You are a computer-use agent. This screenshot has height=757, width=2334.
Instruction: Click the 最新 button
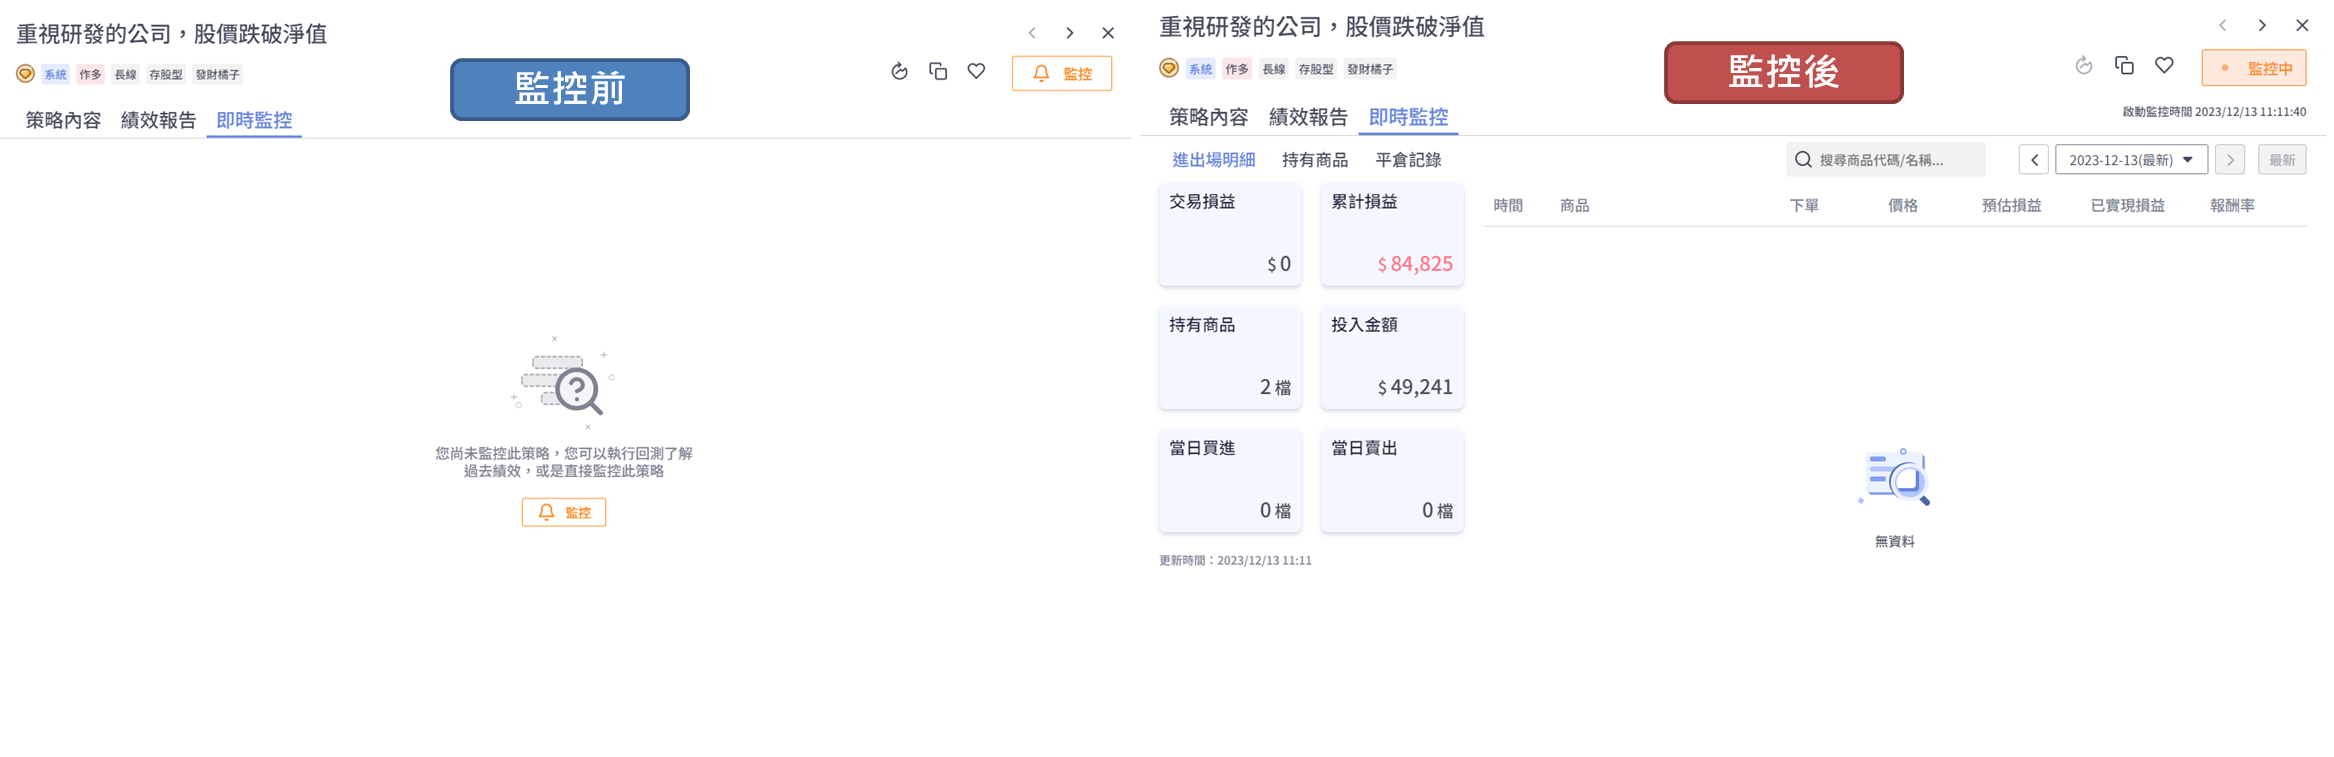coord(2282,160)
